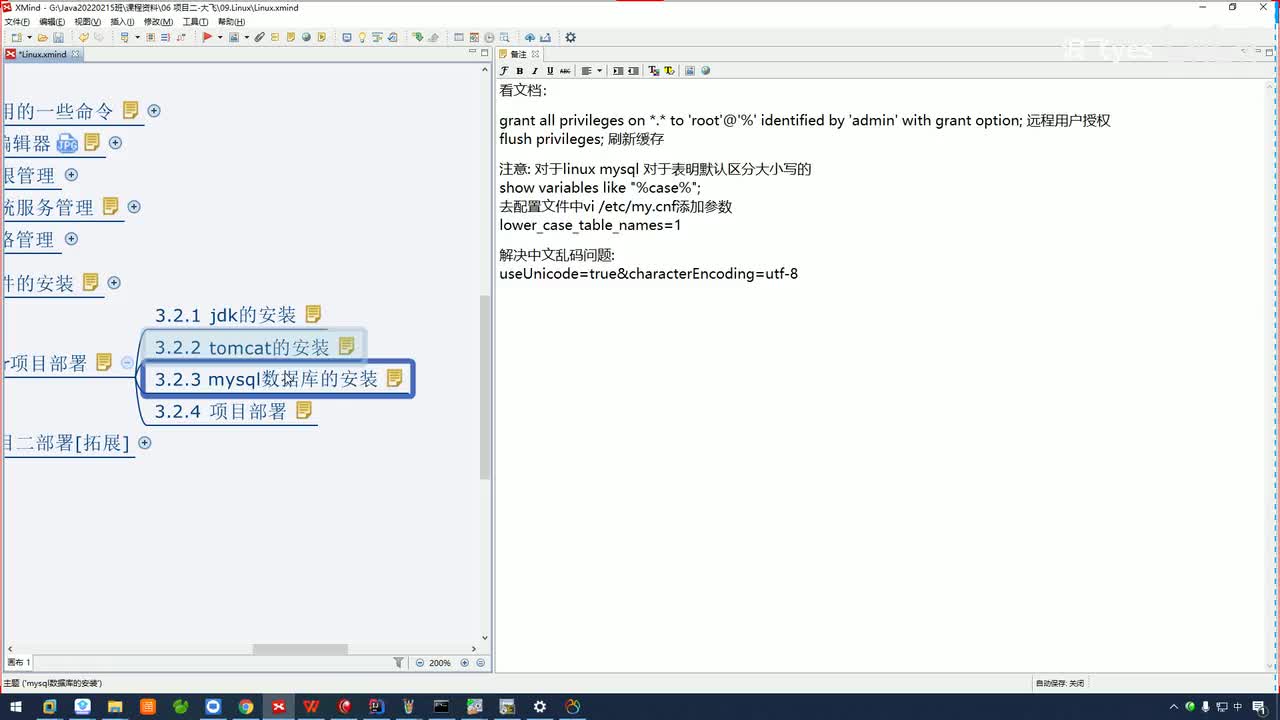The image size is (1280, 720).
Task: Click the settings gear in main toolbar
Action: 570,38
